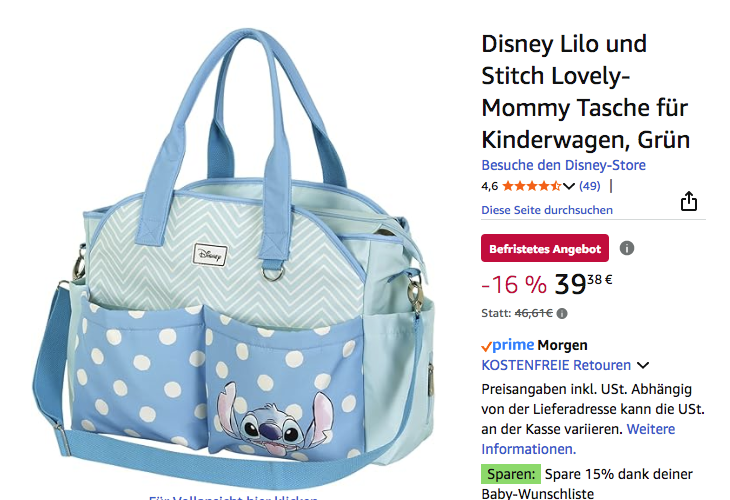Image resolution: width=730 pixels, height=500 pixels.
Task: Click info icon next to Befristetes Angebot
Action: 627,248
